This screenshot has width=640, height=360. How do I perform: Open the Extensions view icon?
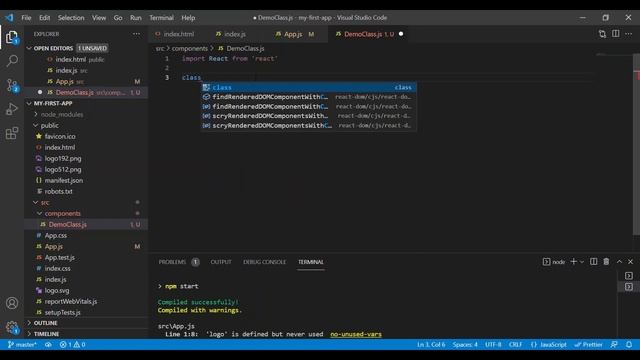click(12, 133)
